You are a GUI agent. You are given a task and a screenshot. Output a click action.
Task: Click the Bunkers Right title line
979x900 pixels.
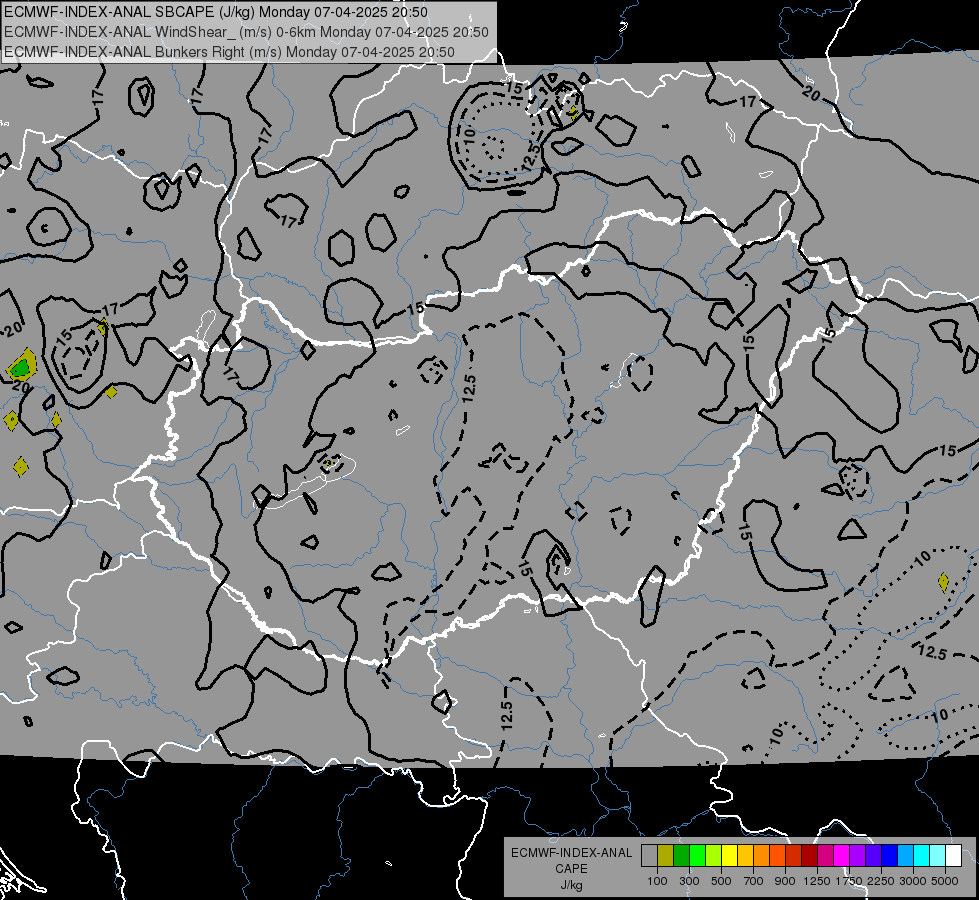coord(229,52)
